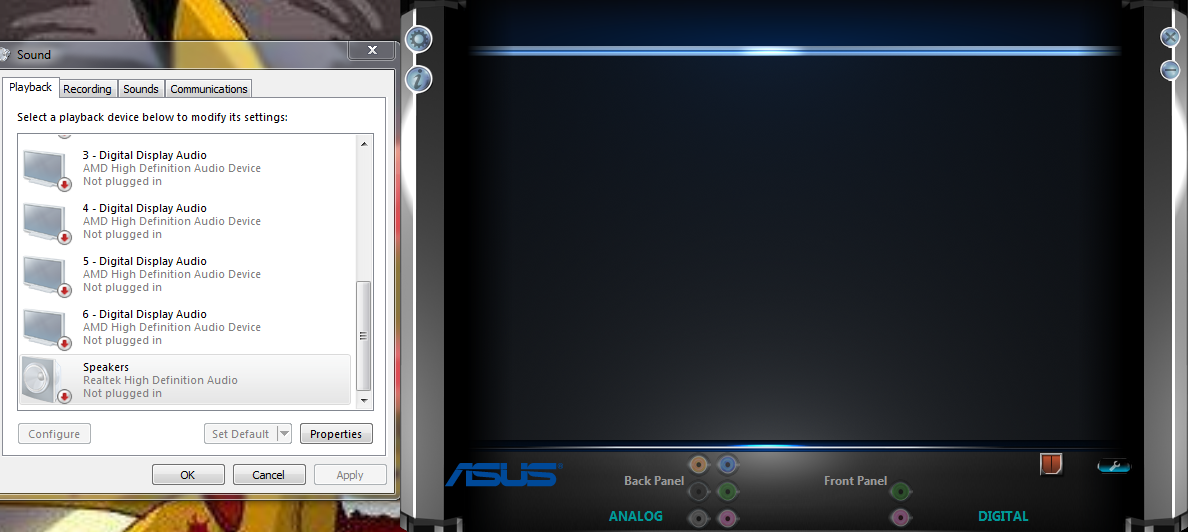The height and width of the screenshot is (532, 1188).
Task: Open connector settings via orange folder icon
Action: [1051, 464]
